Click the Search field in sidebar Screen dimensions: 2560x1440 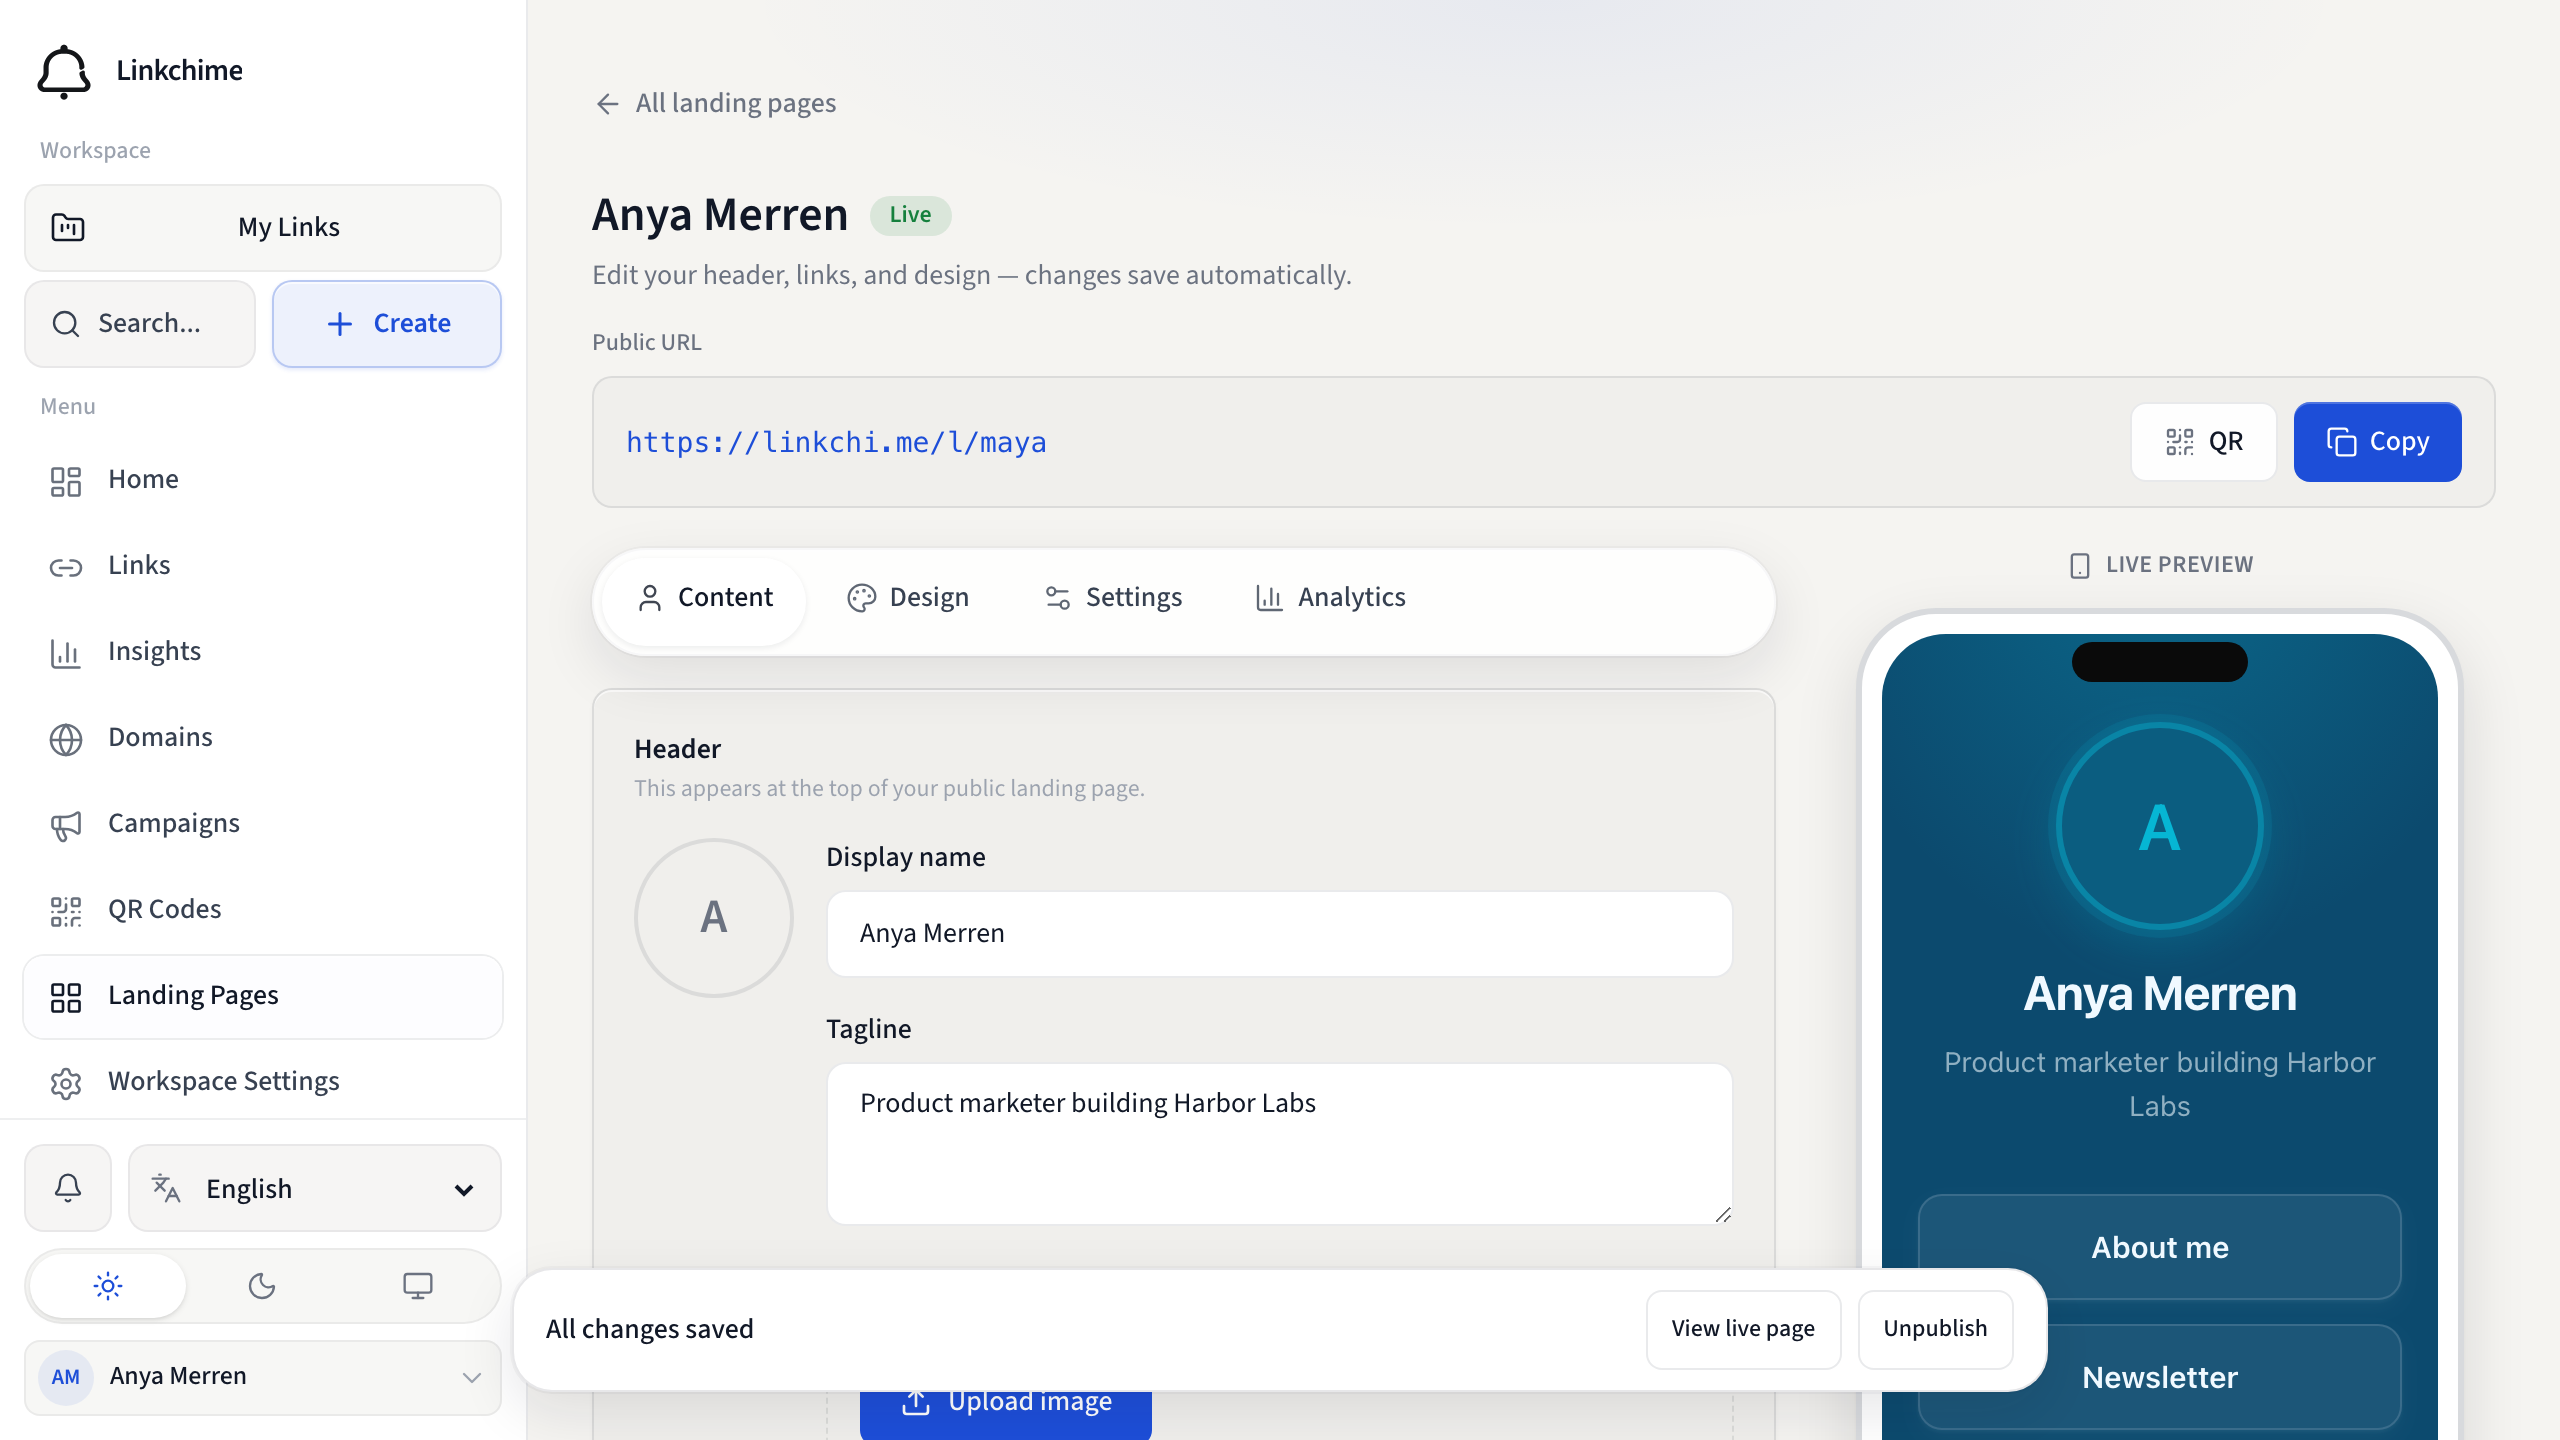pyautogui.click(x=140, y=323)
